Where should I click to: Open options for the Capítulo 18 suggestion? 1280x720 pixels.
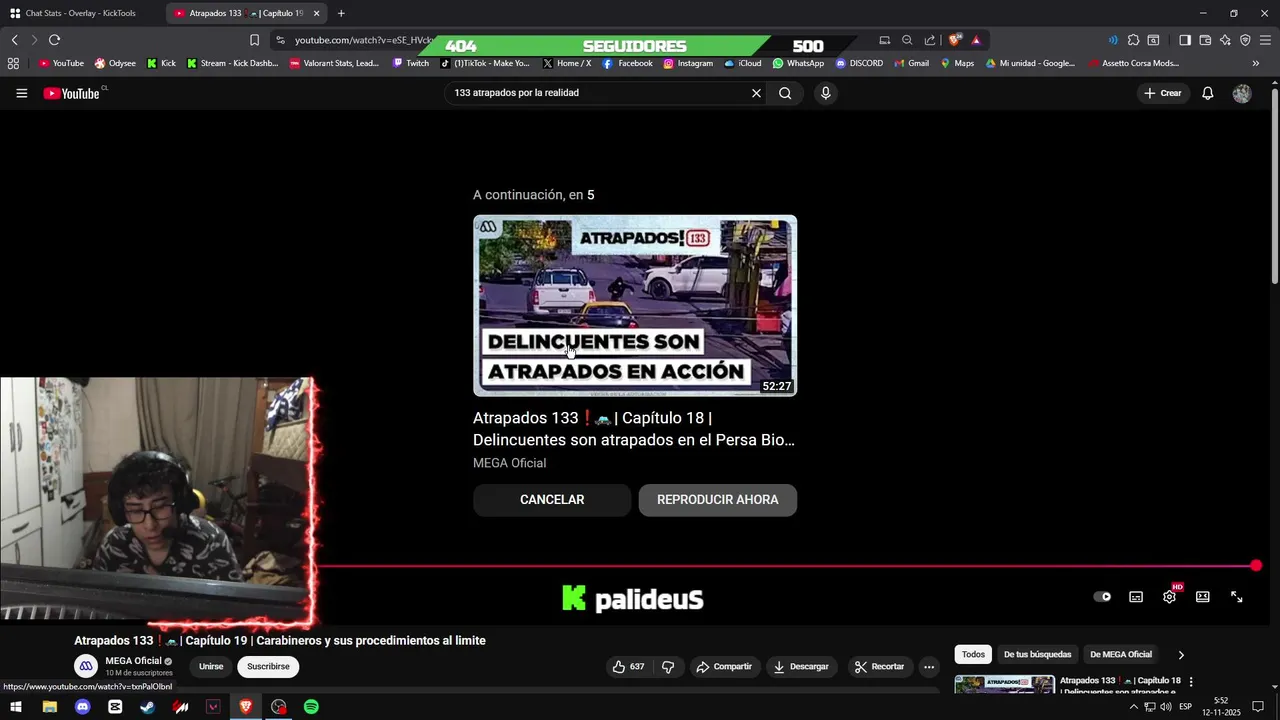1191,682
